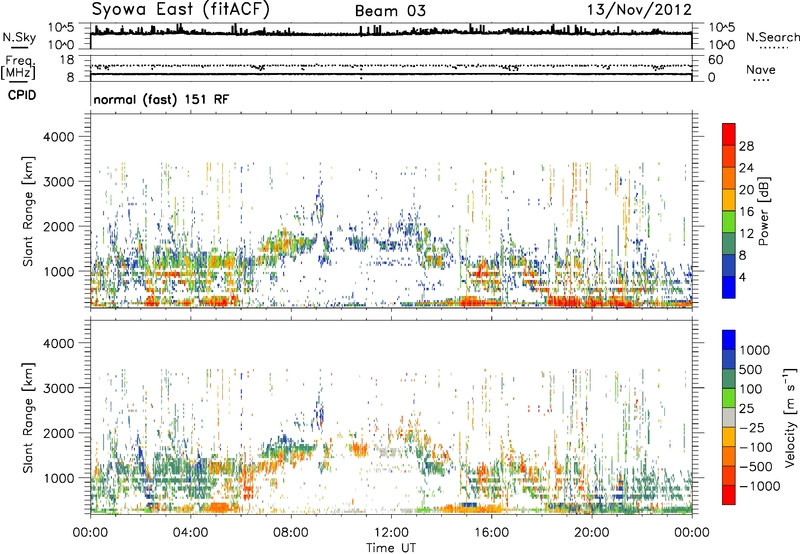Click the 'Slant Range [km]' label of the velocity panel

28,418
